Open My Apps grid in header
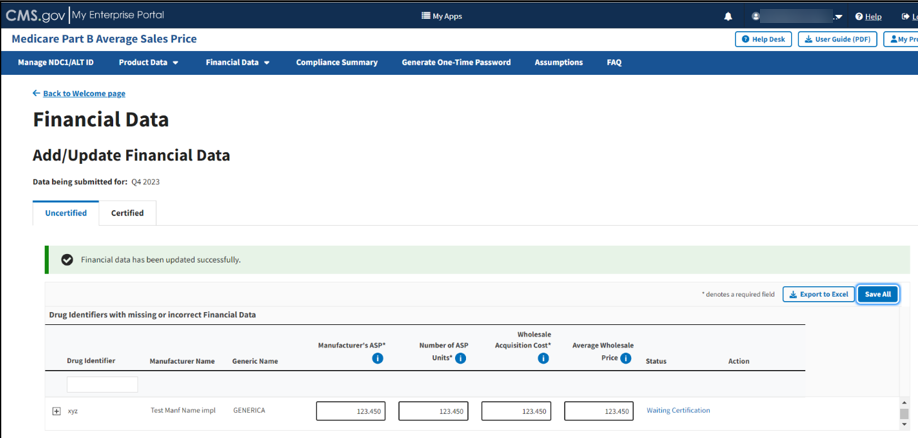This screenshot has height=438, width=918. 441,16
